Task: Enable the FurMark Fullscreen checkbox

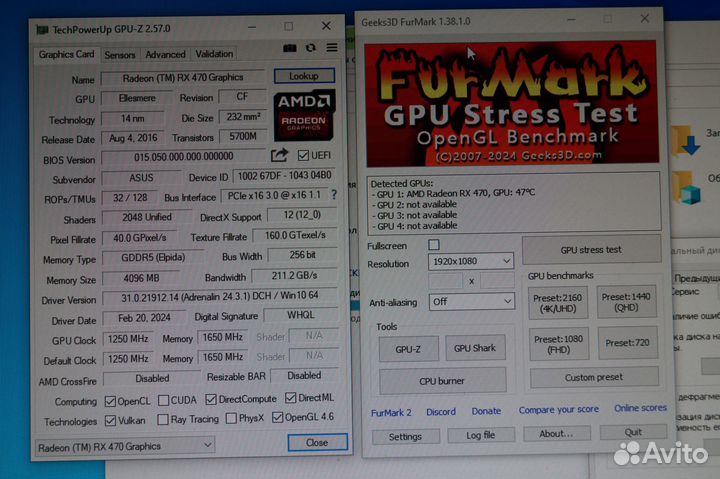Action: (434, 245)
